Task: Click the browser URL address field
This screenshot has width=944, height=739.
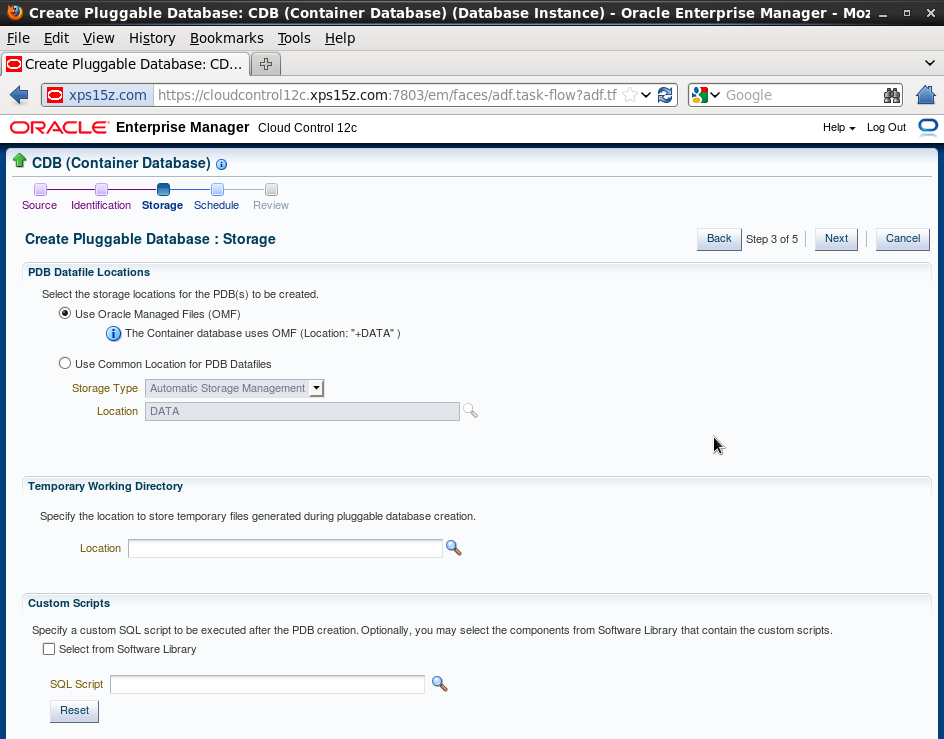Action: pos(387,95)
